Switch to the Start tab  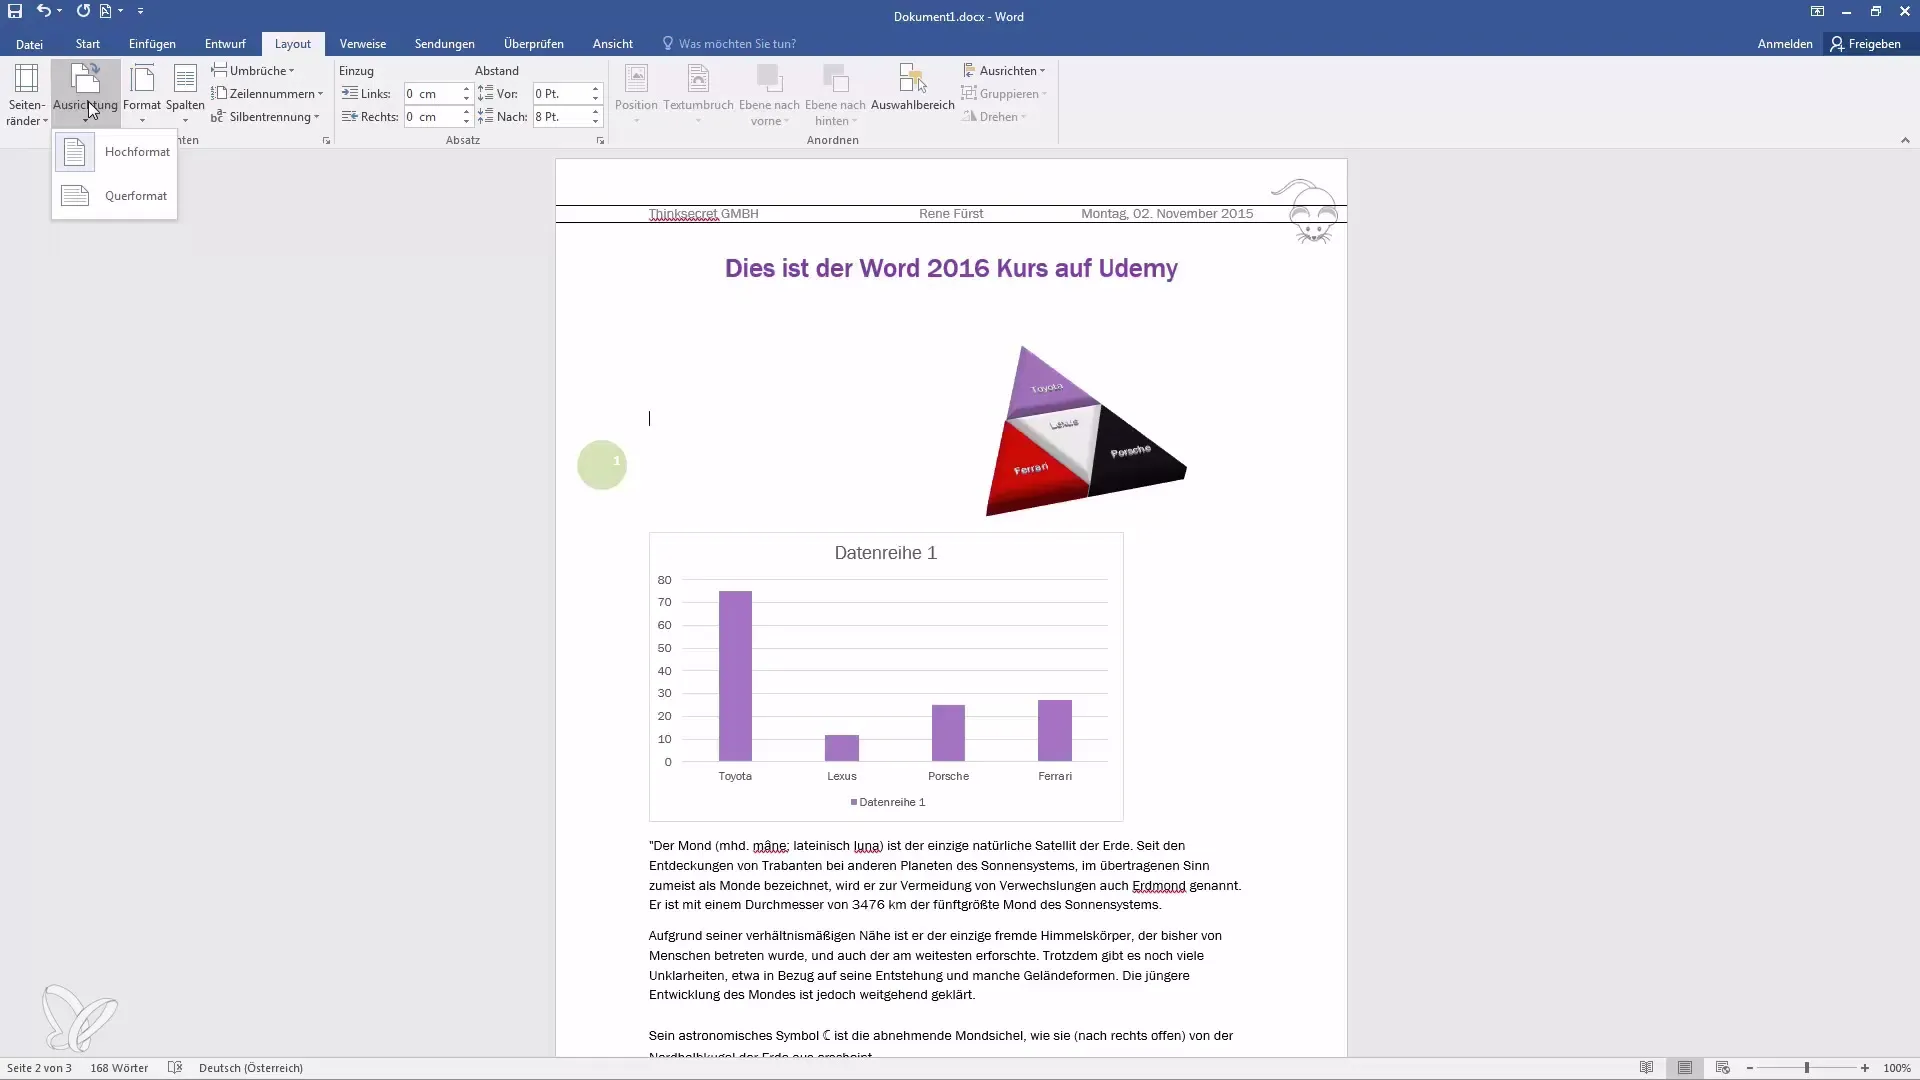click(88, 44)
